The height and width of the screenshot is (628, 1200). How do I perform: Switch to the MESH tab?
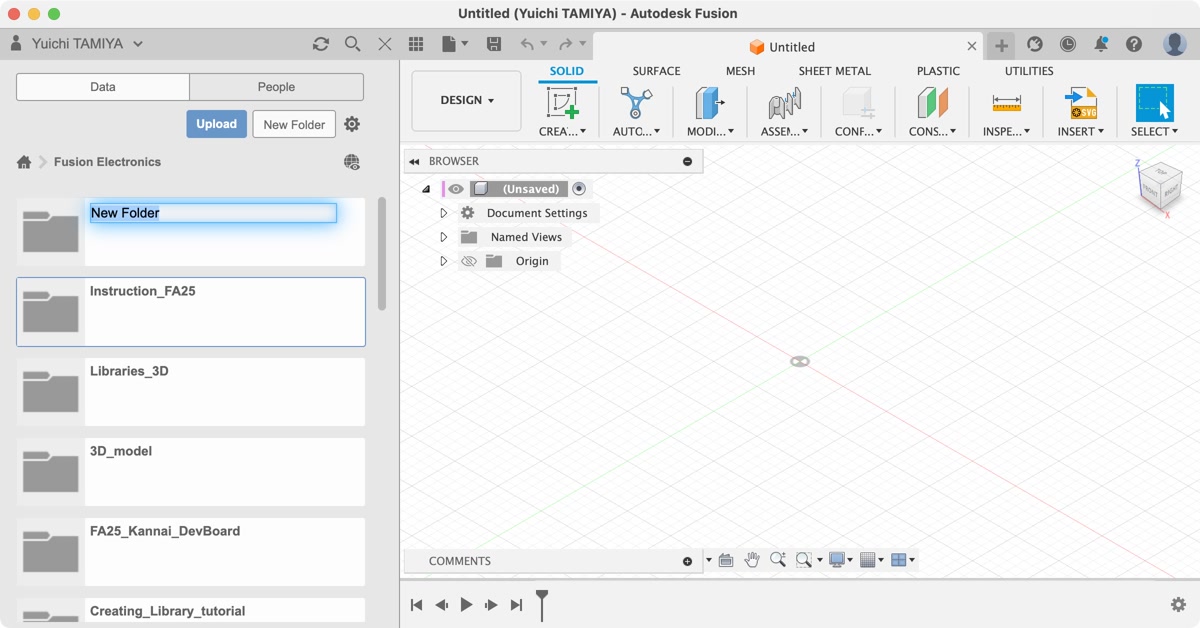click(740, 71)
